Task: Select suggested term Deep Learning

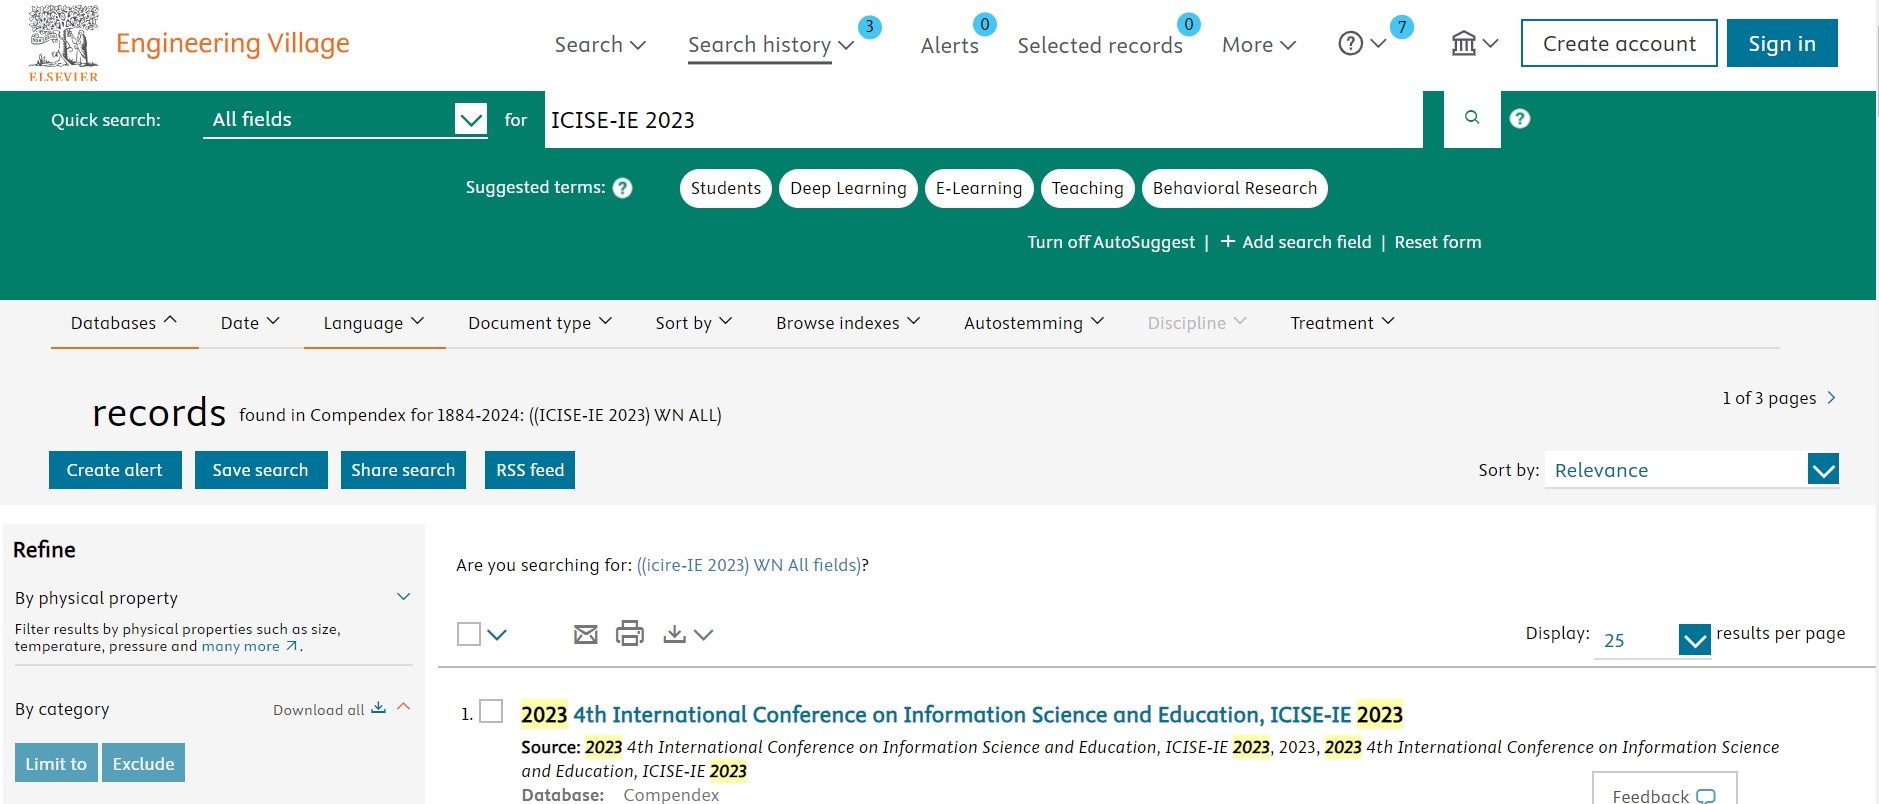Action: point(848,188)
